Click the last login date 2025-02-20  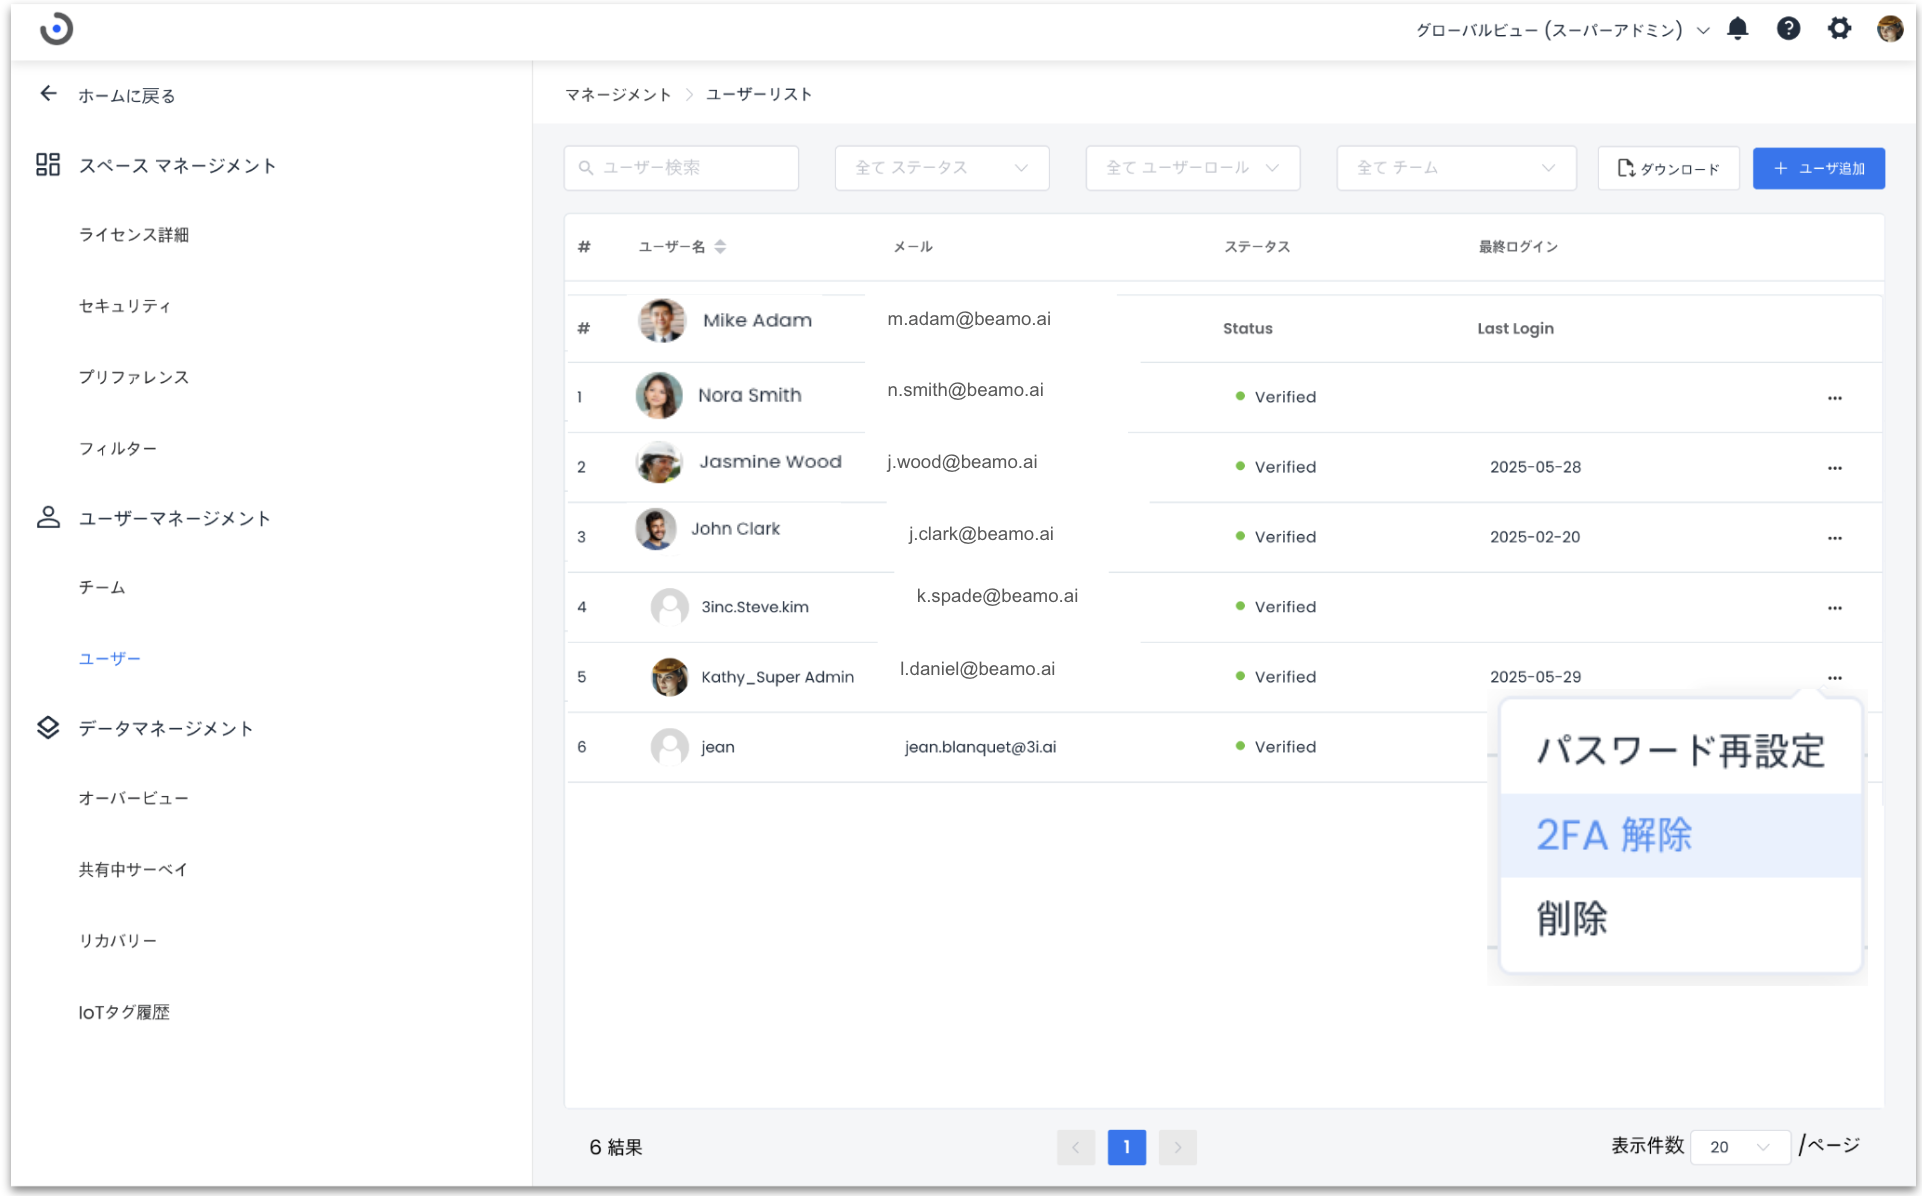pyautogui.click(x=1535, y=537)
